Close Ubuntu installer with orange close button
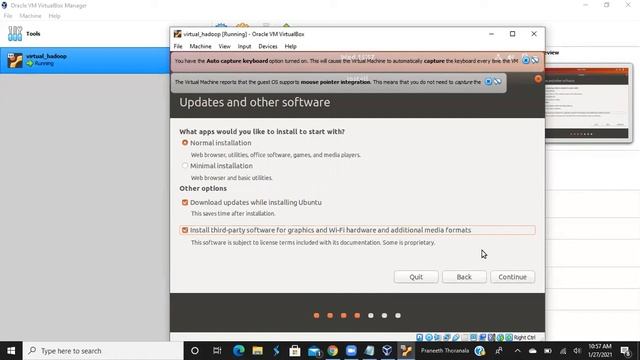 click(x=538, y=79)
